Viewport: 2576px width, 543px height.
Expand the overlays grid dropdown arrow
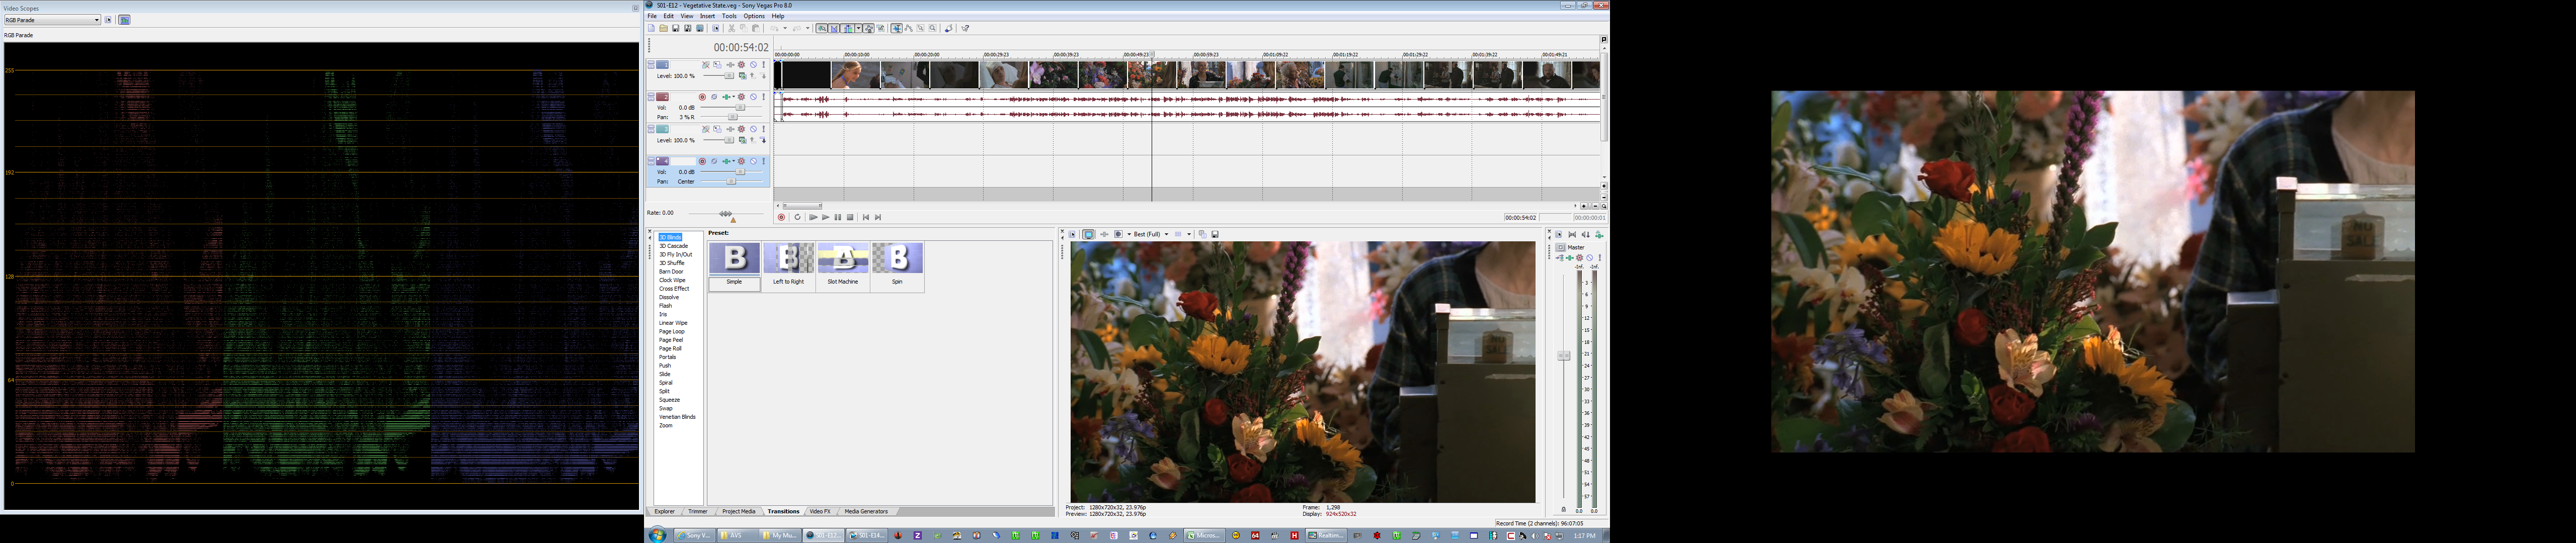(x=1189, y=234)
